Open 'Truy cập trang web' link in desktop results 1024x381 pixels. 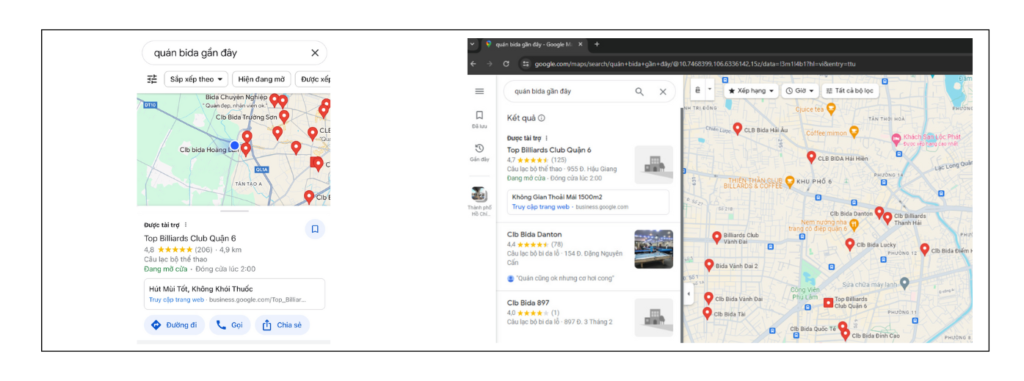coord(541,207)
